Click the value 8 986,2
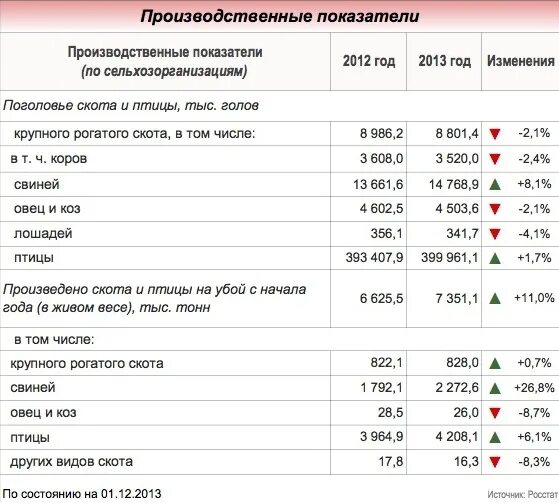The image size is (559, 503). (381, 134)
